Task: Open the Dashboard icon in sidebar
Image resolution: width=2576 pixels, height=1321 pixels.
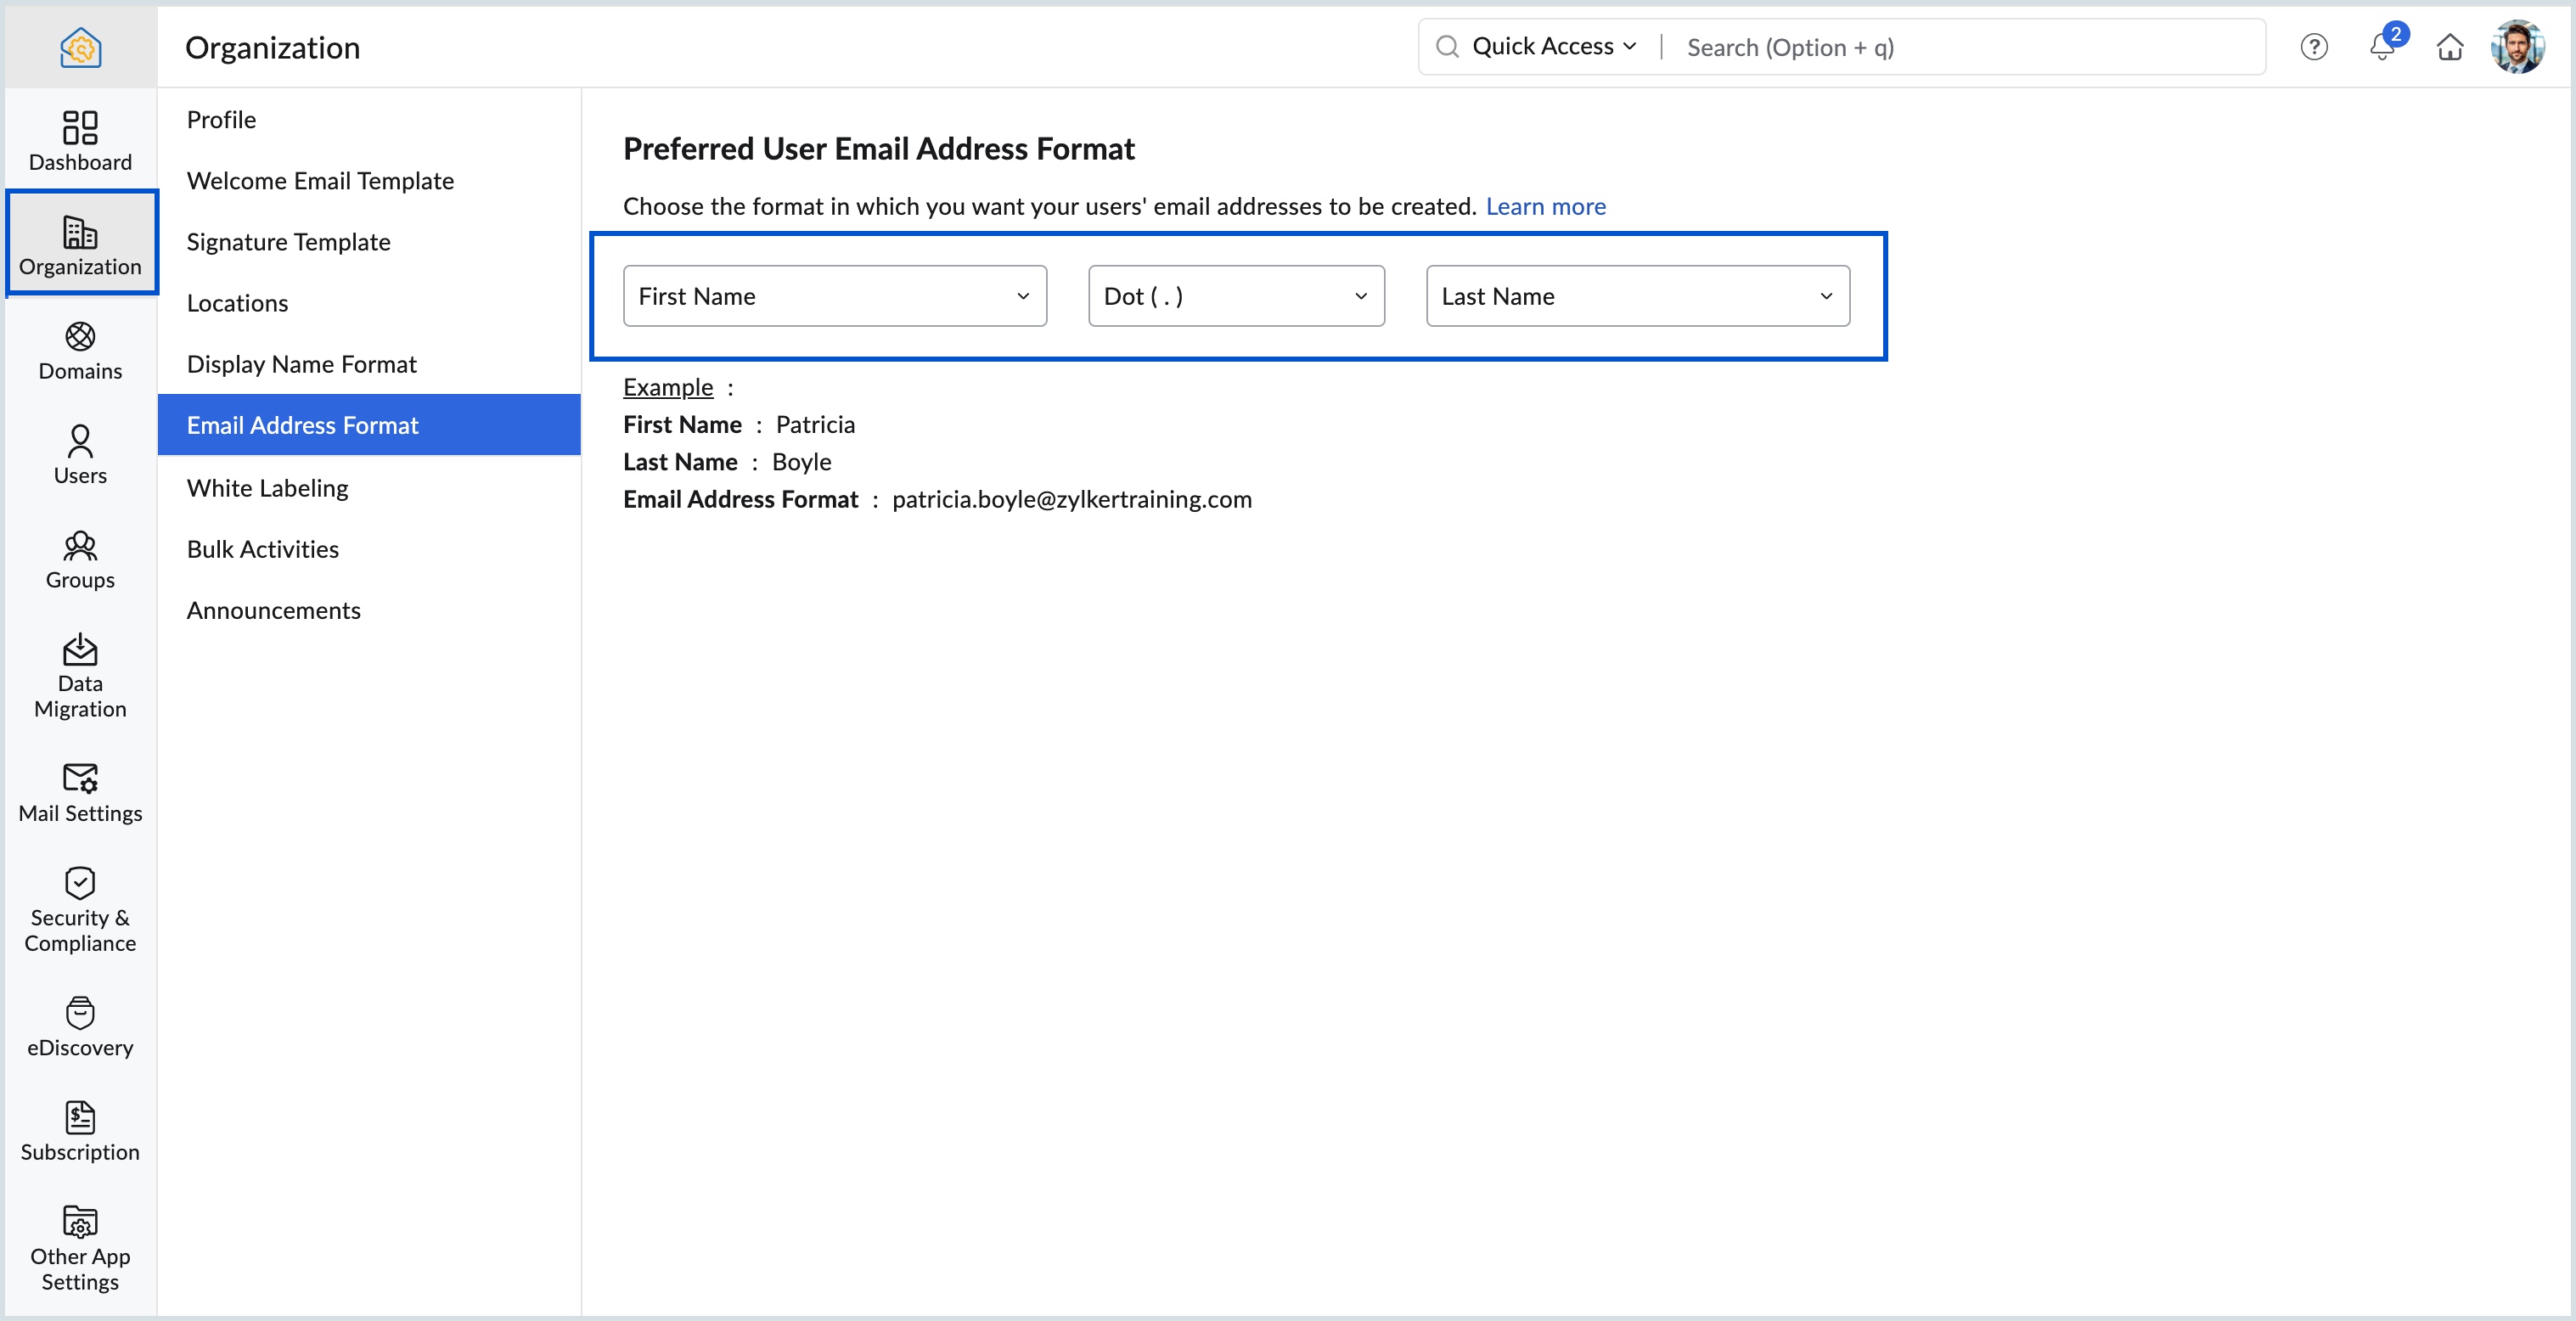Action: tap(80, 128)
